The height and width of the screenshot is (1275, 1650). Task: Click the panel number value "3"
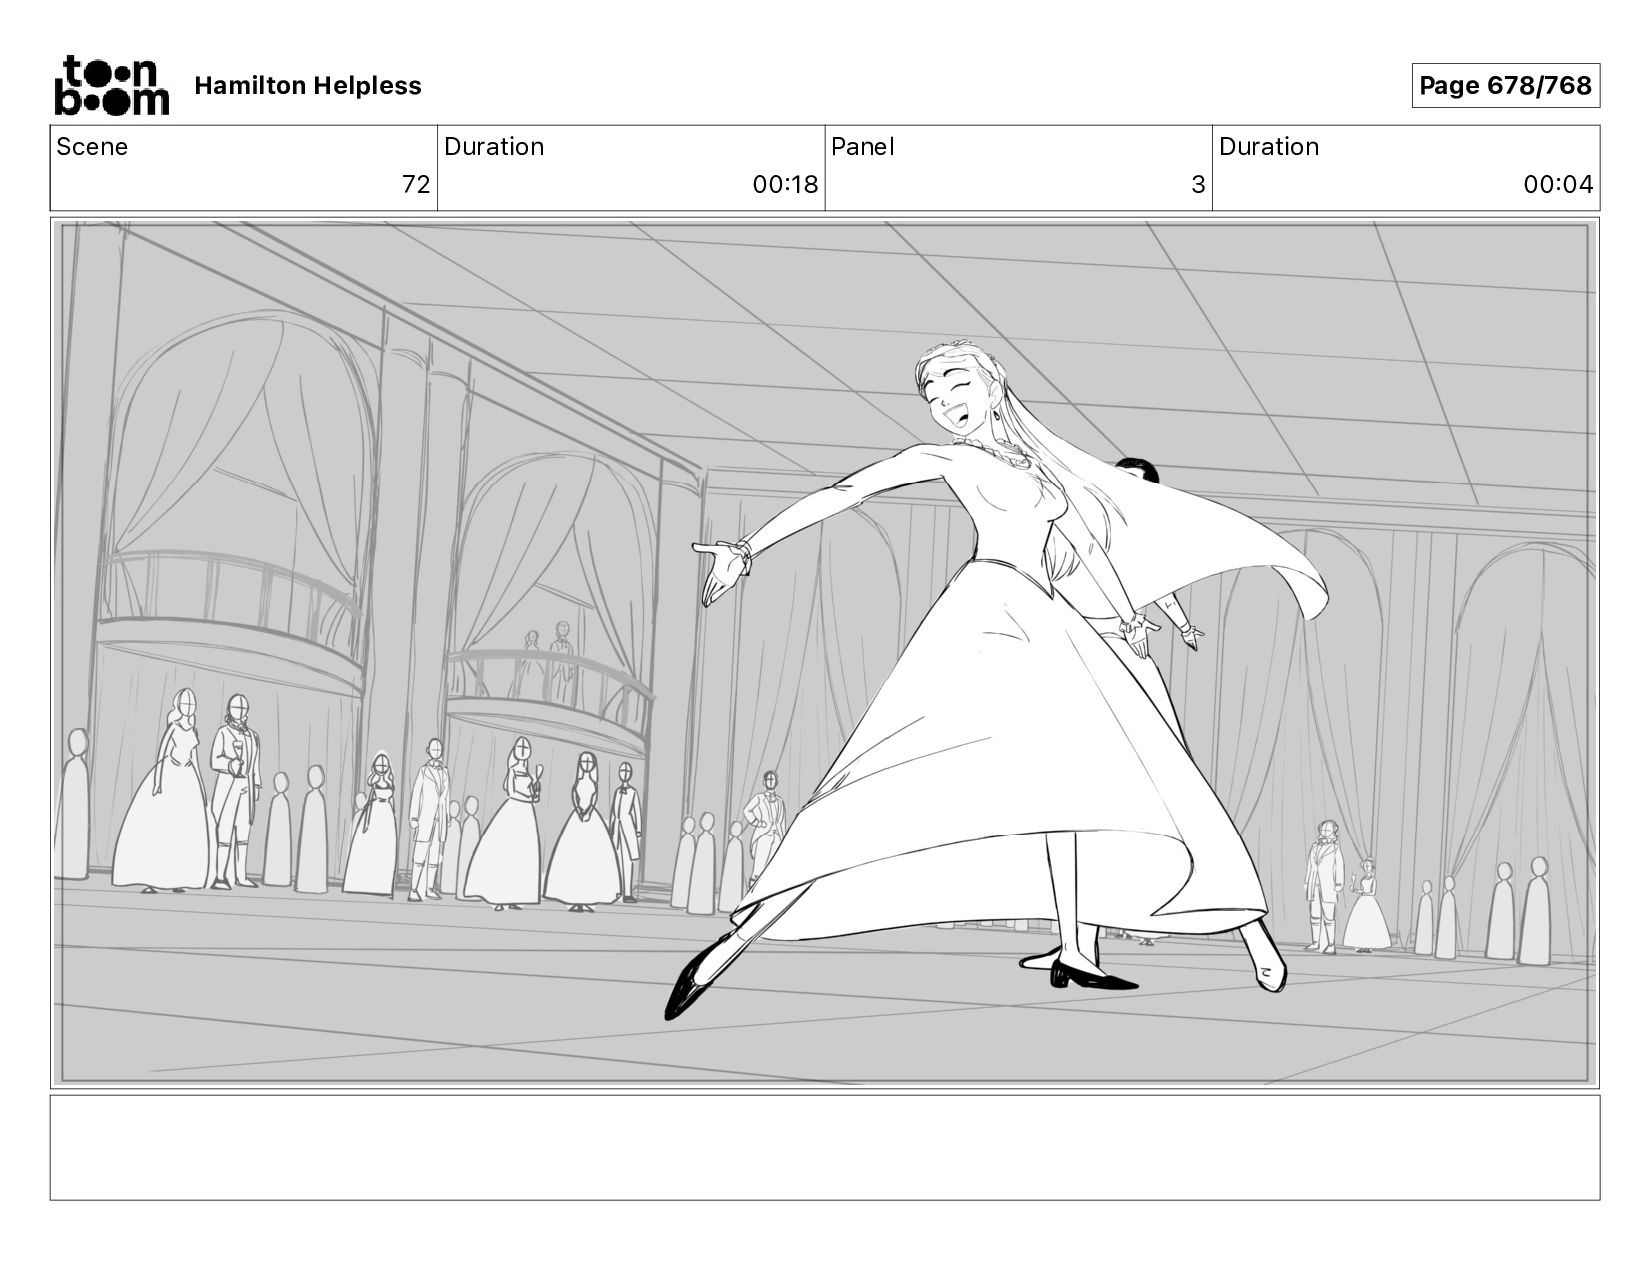(1198, 185)
